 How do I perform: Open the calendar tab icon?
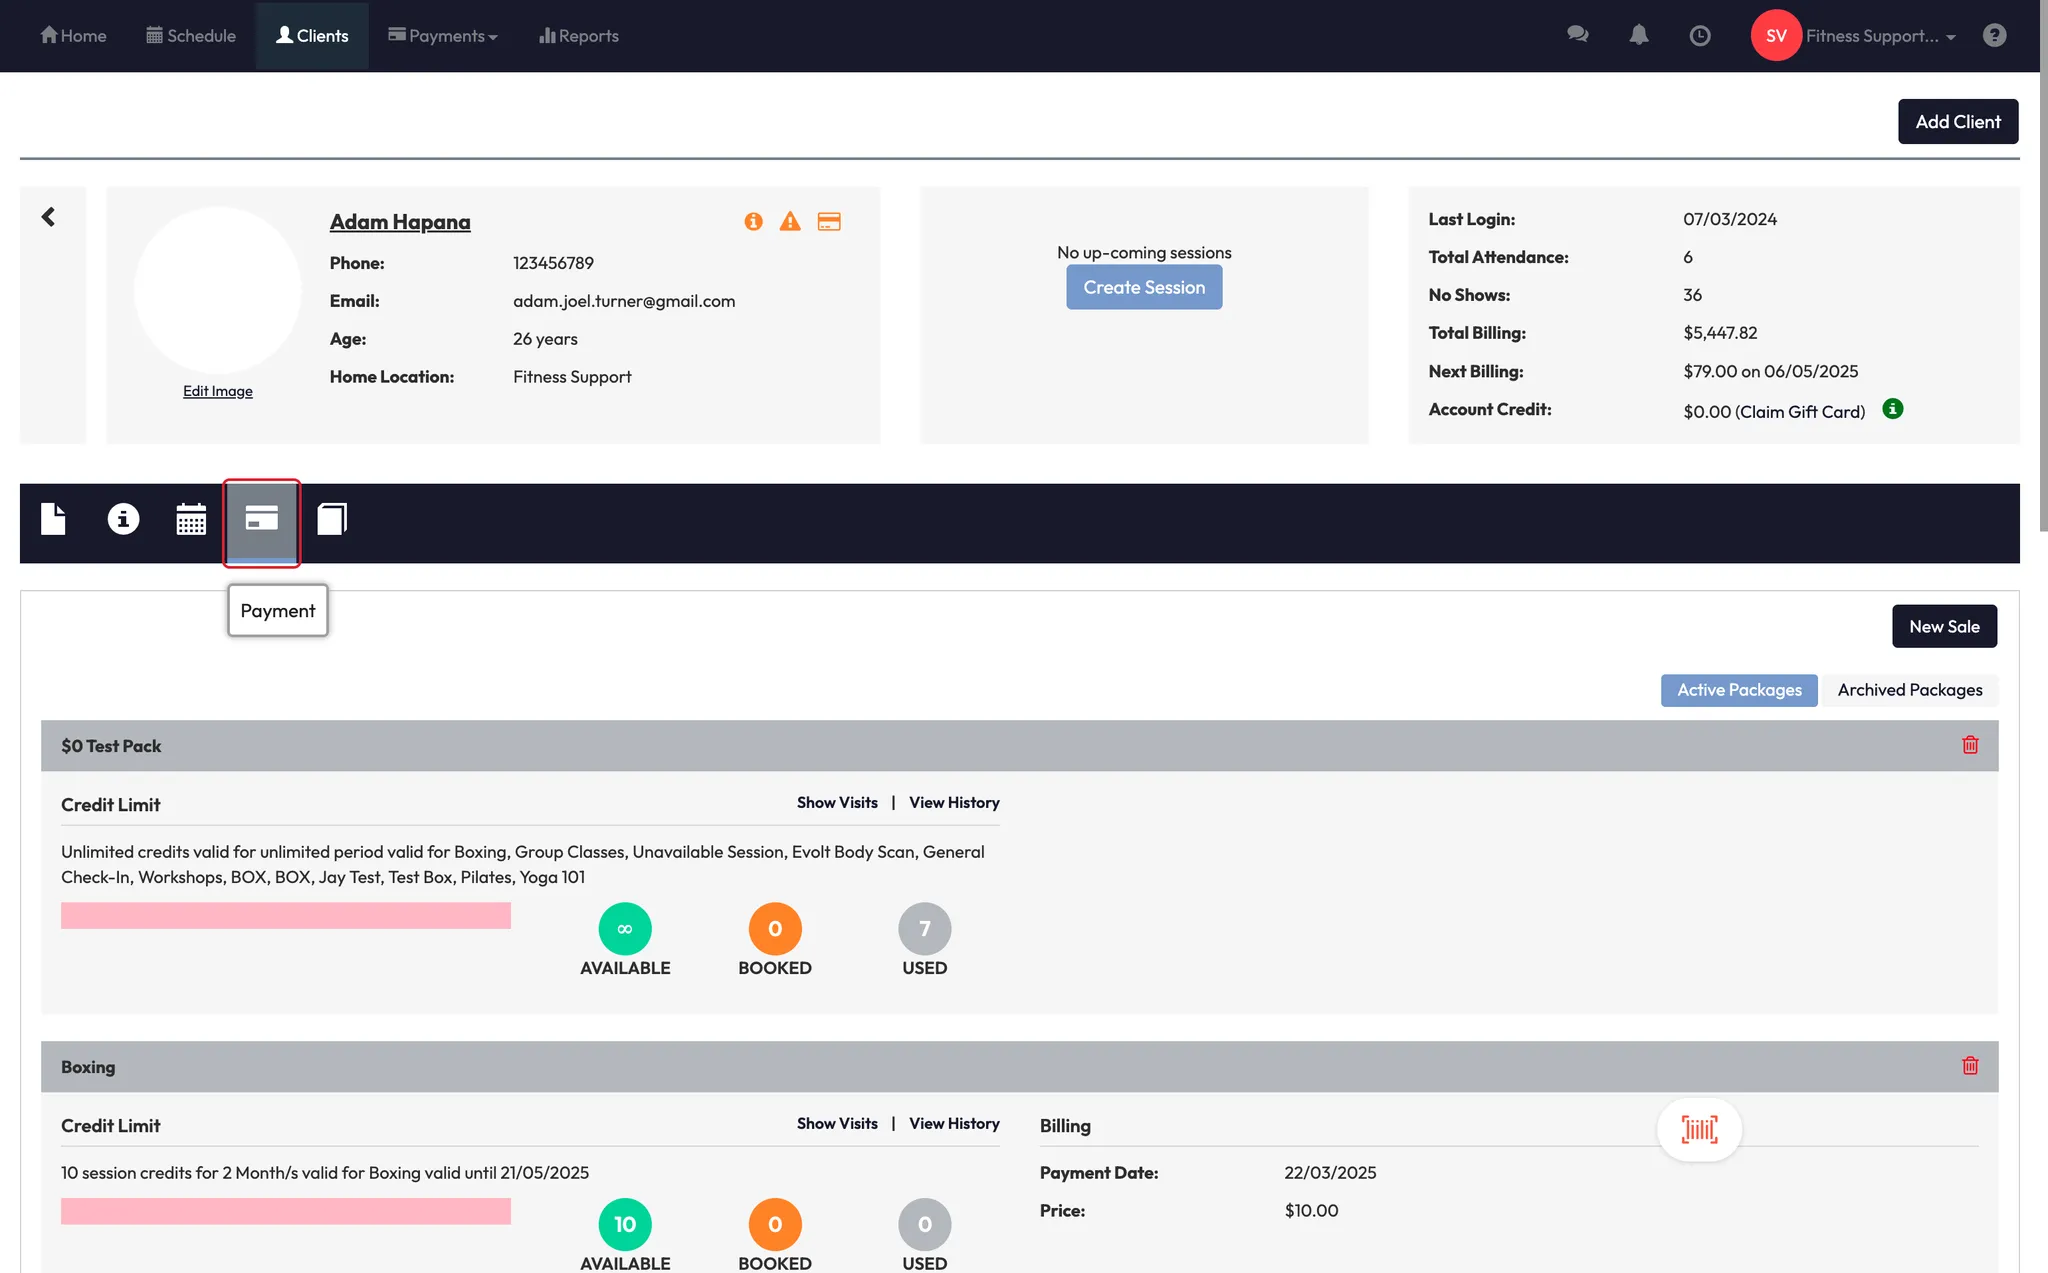coord(191,519)
